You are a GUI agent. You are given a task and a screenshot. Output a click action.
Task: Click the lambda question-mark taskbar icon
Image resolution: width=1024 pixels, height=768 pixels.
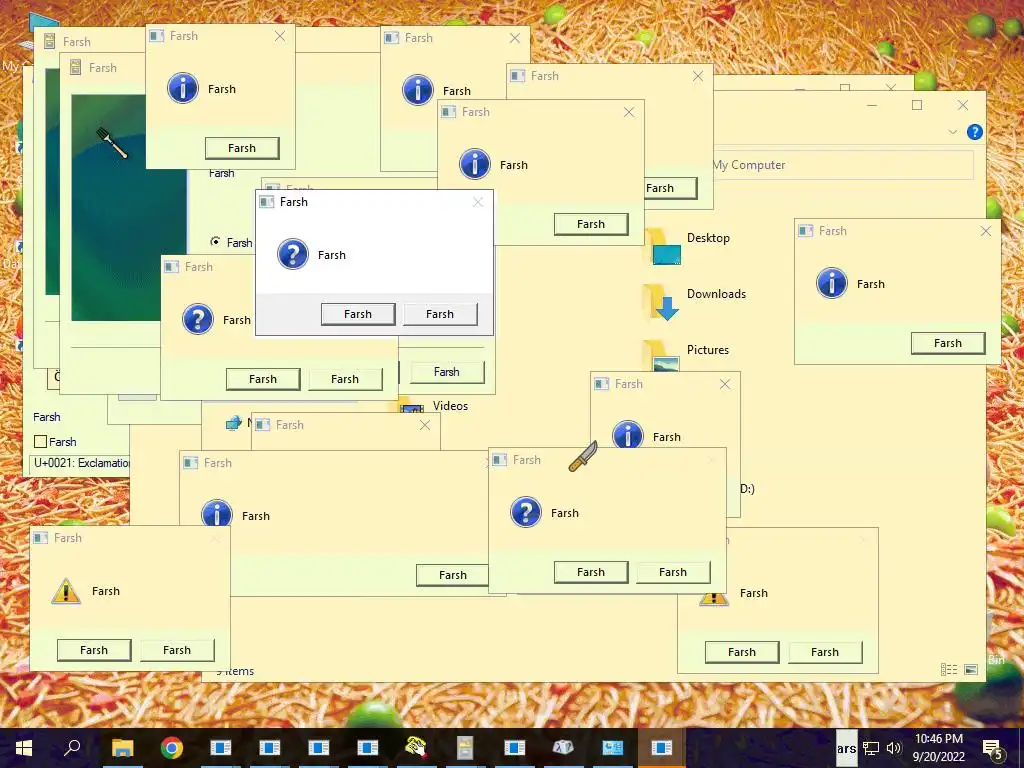(x=563, y=747)
